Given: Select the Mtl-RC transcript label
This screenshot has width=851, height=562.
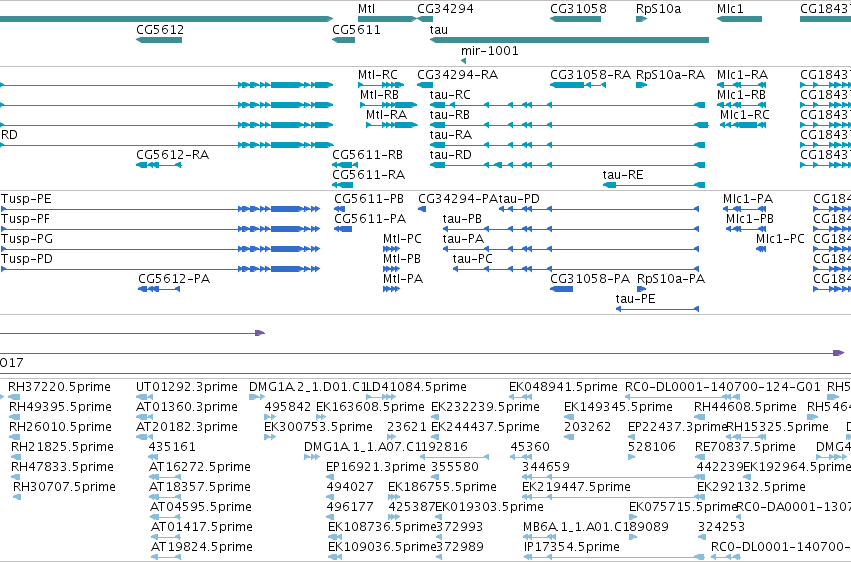Looking at the screenshot, I should (378, 75).
